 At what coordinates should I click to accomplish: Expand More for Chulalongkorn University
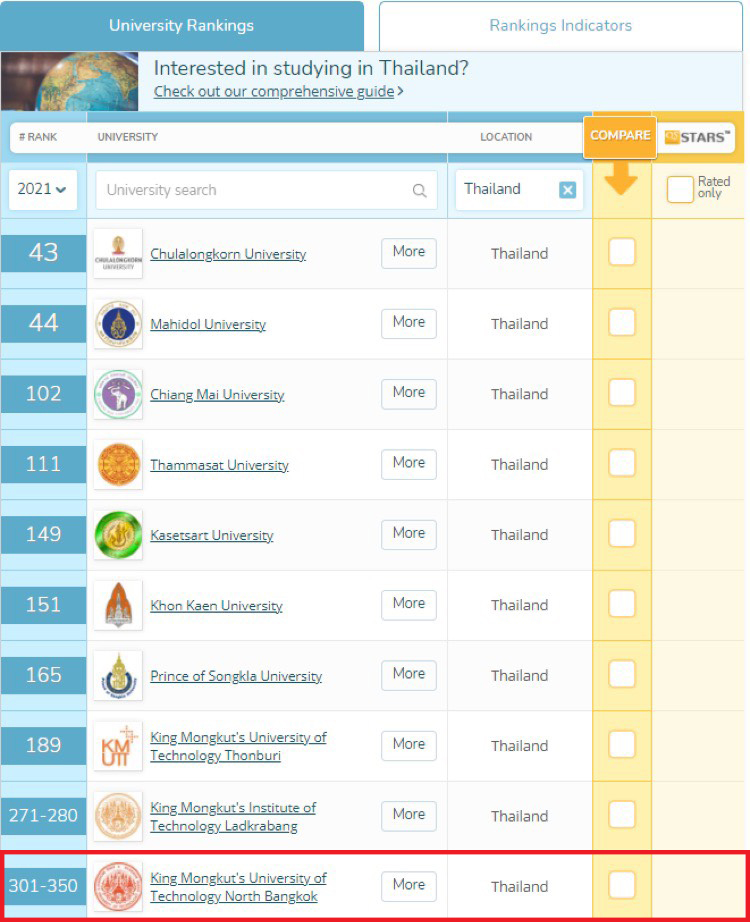pos(409,253)
